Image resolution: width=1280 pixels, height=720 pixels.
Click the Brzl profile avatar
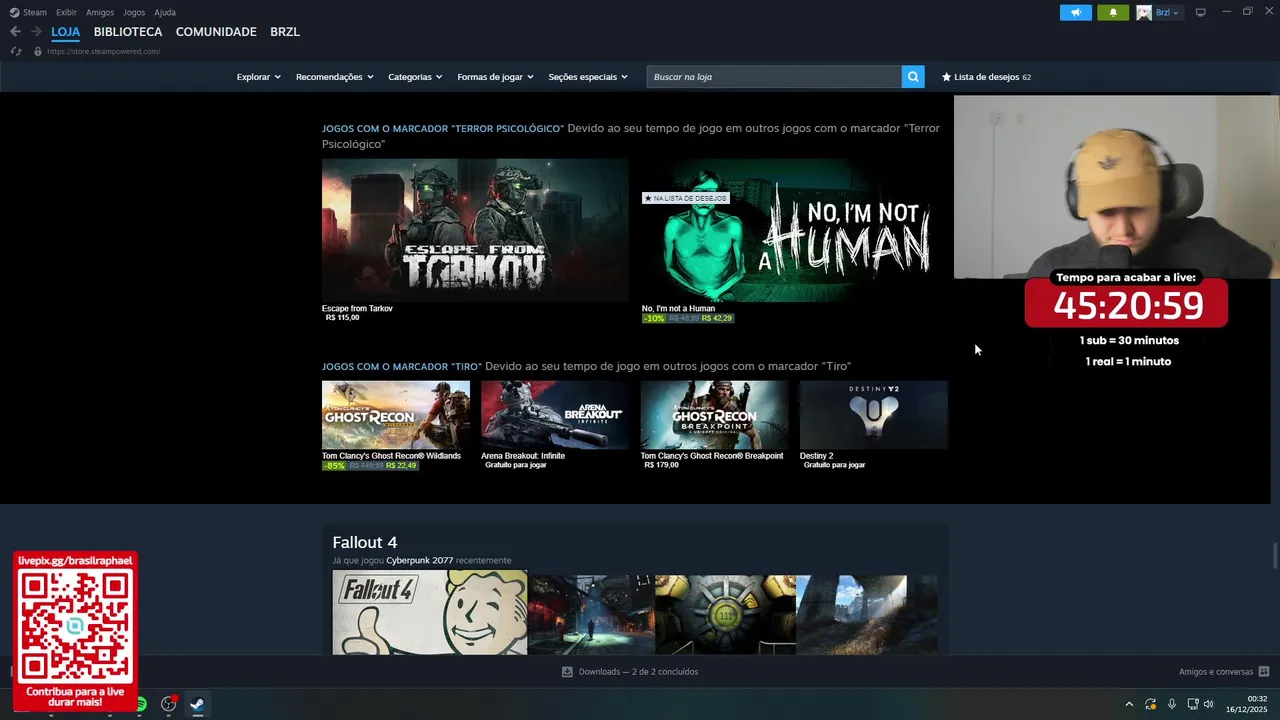[1144, 13]
